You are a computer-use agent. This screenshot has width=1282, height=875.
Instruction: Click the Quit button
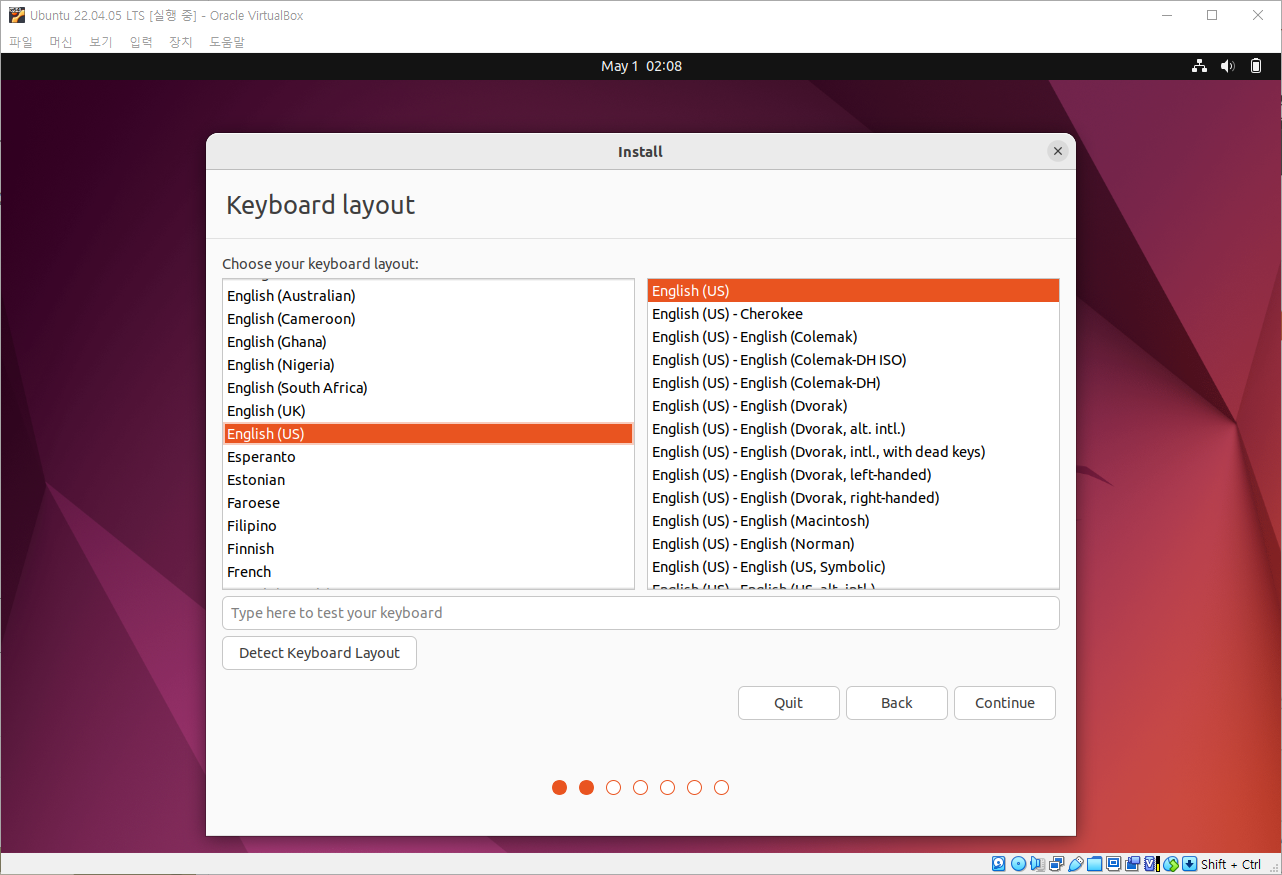pyautogui.click(x=789, y=703)
